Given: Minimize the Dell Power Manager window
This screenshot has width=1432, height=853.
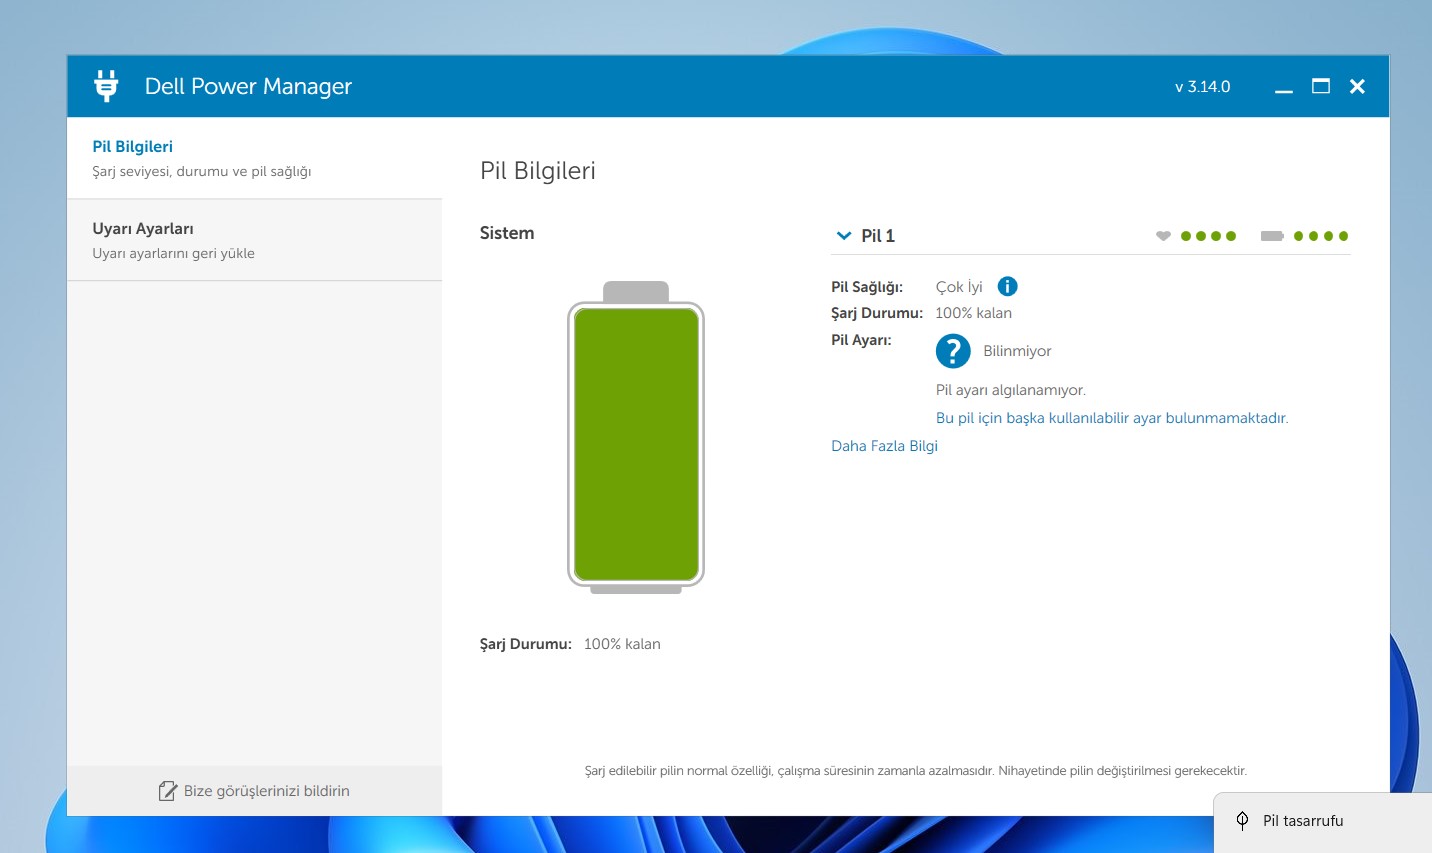Looking at the screenshot, I should click(1284, 87).
